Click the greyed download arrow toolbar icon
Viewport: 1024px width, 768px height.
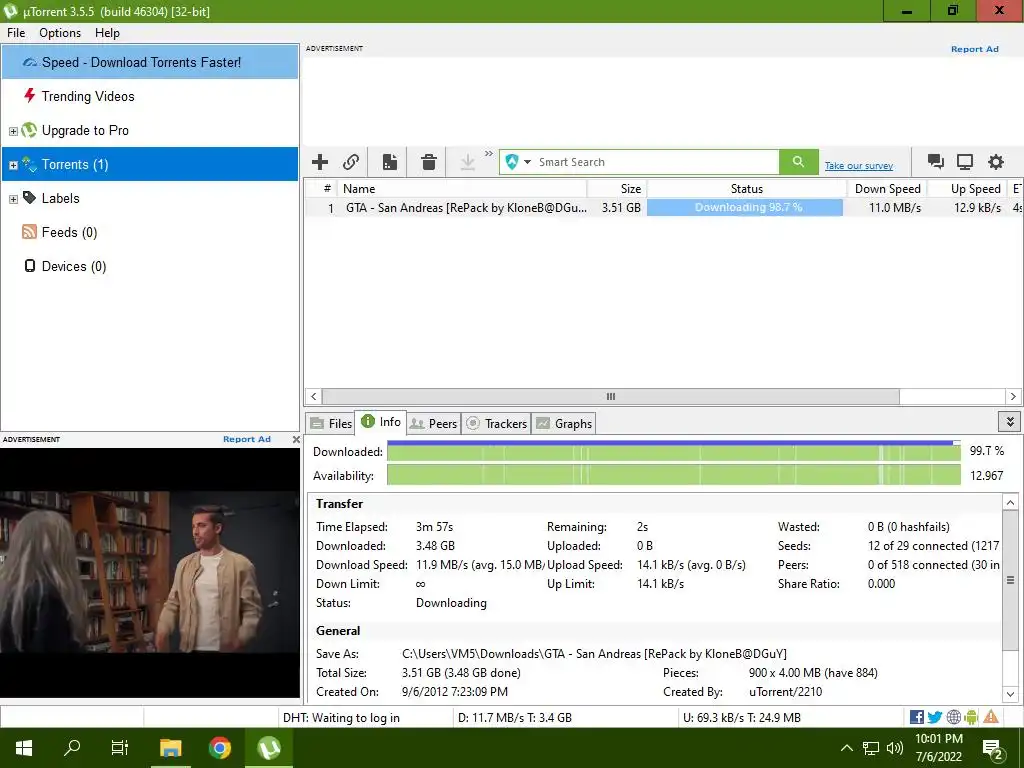(468, 162)
